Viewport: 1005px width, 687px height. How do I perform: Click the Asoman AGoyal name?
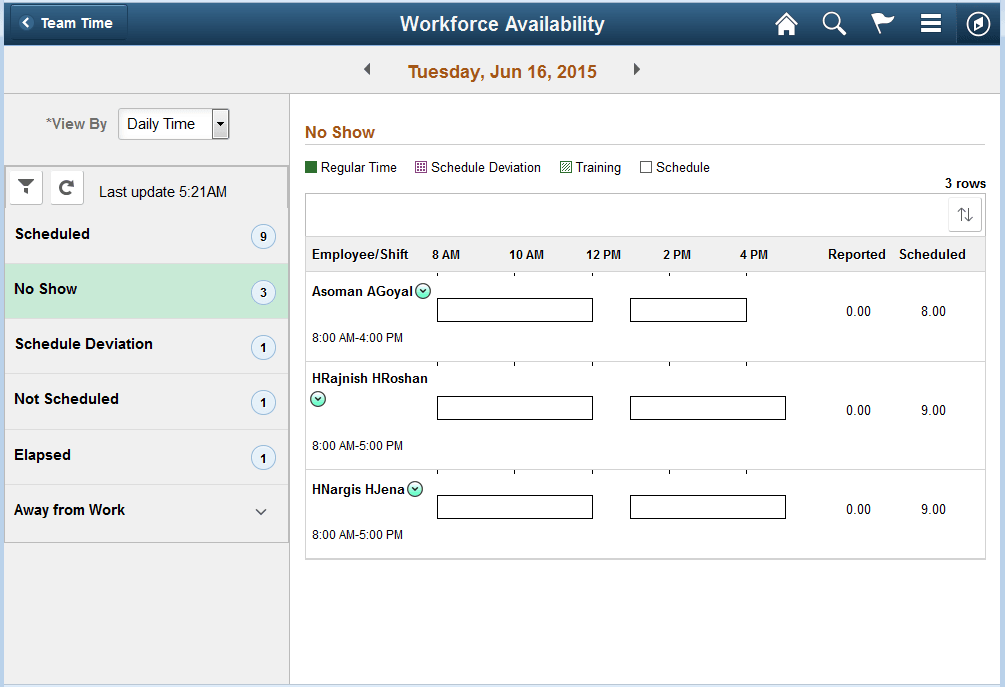click(362, 292)
